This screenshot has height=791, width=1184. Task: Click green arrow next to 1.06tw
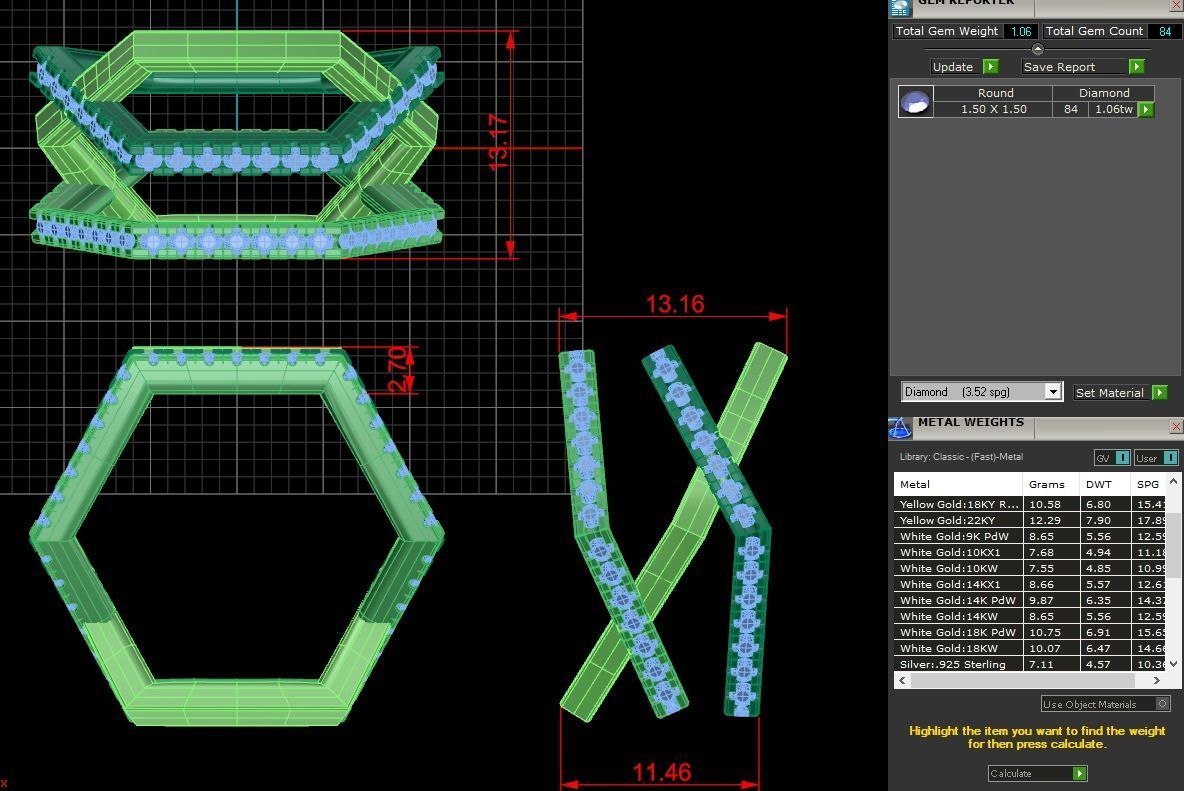click(1146, 109)
